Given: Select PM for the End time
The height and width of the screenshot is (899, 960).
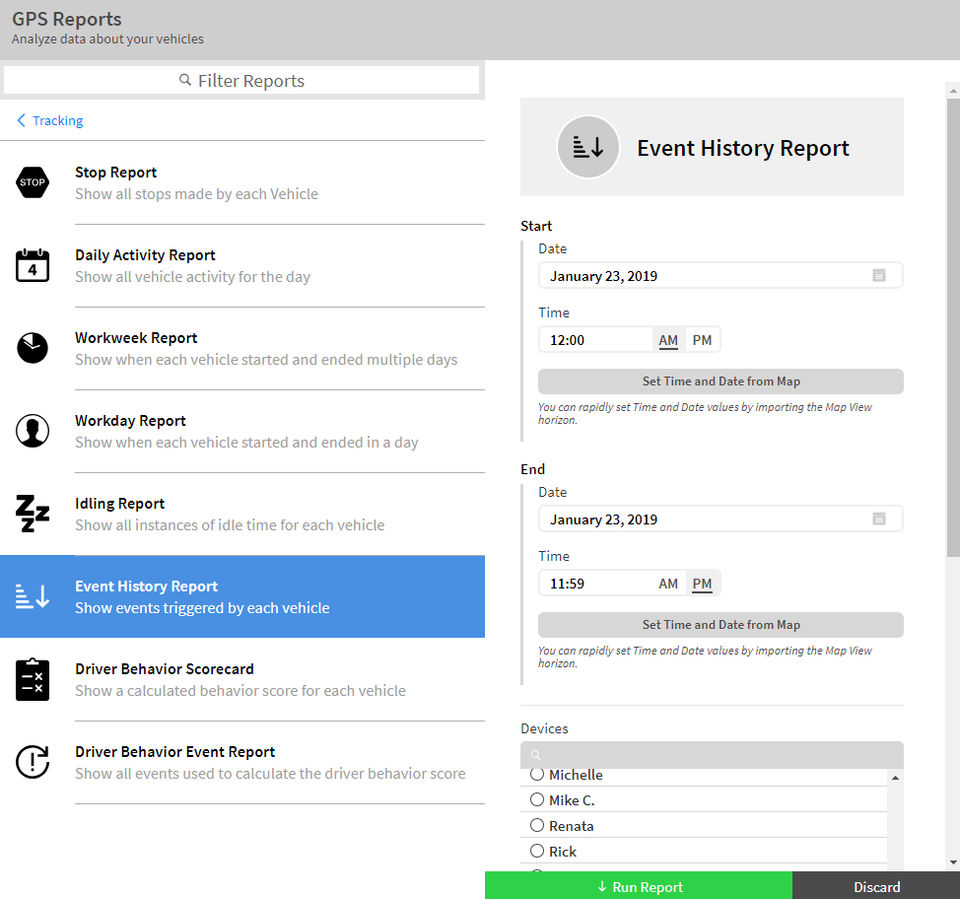Looking at the screenshot, I should click(702, 584).
